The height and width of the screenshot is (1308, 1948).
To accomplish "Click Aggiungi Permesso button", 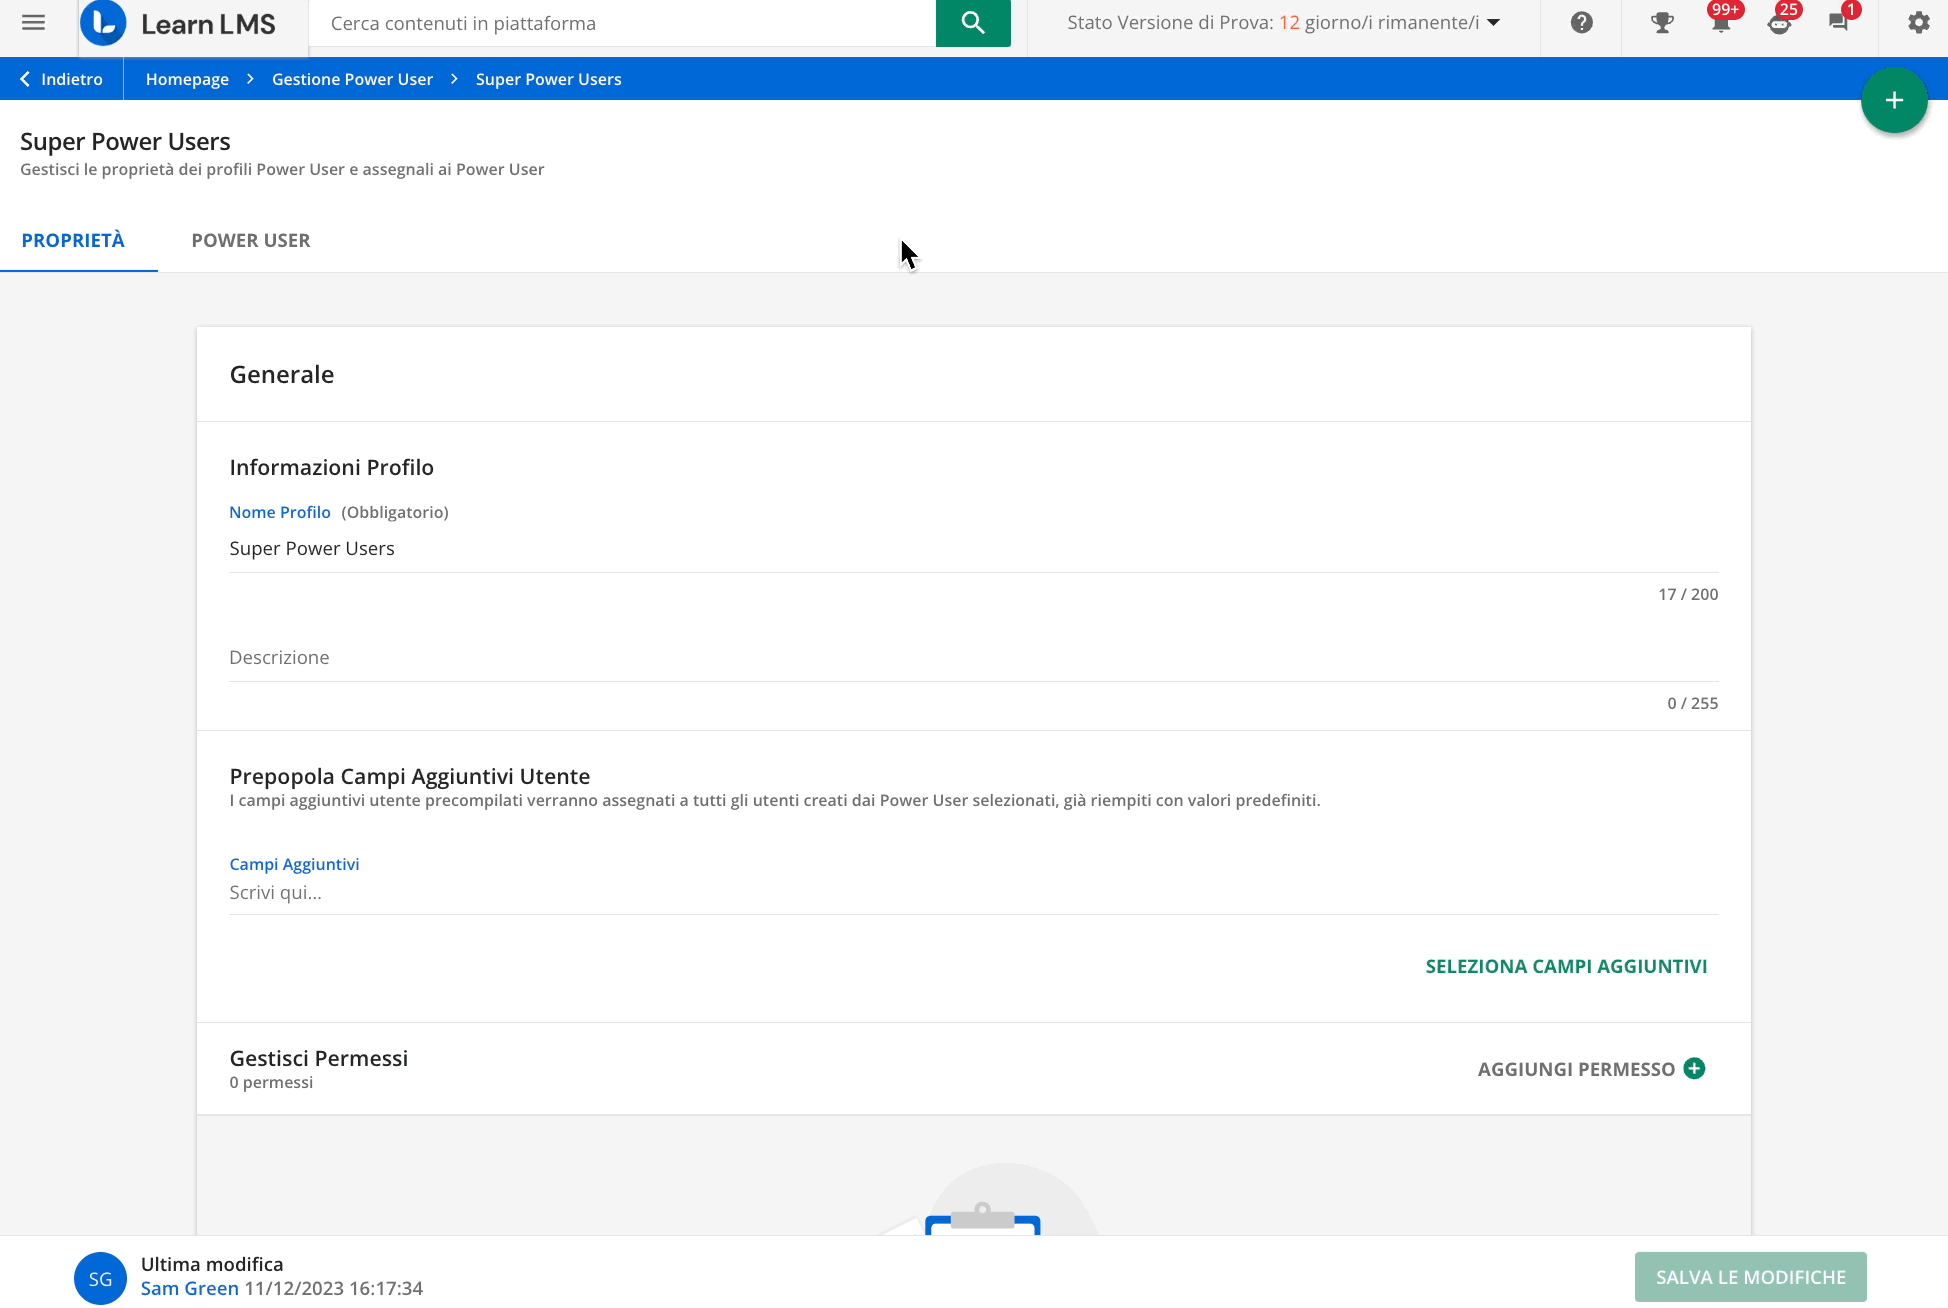I will coord(1590,1068).
